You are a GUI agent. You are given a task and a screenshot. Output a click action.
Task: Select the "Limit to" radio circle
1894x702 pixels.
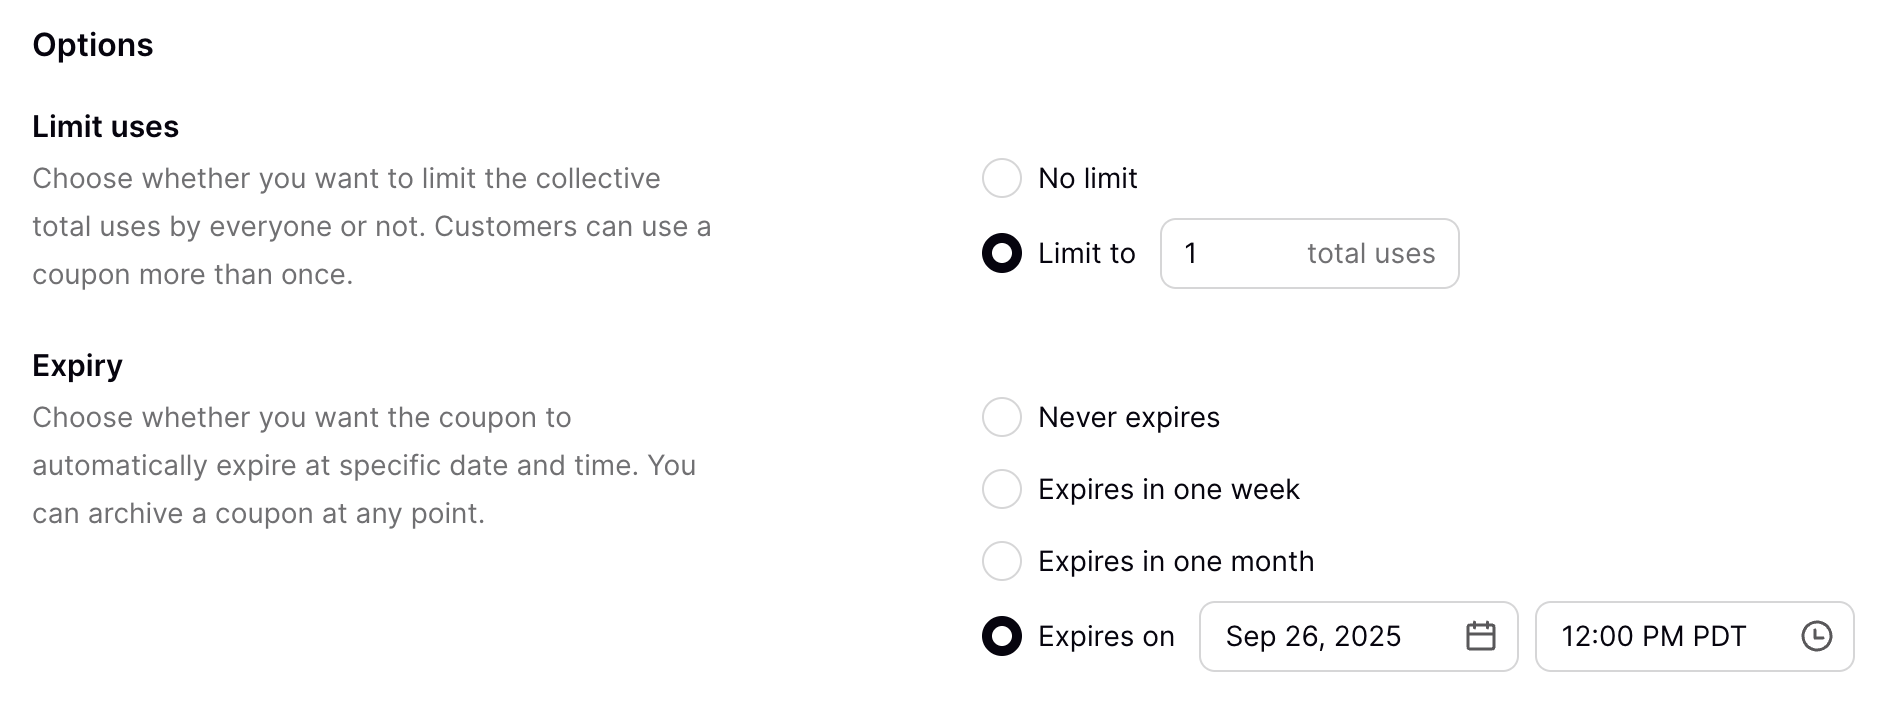1002,253
